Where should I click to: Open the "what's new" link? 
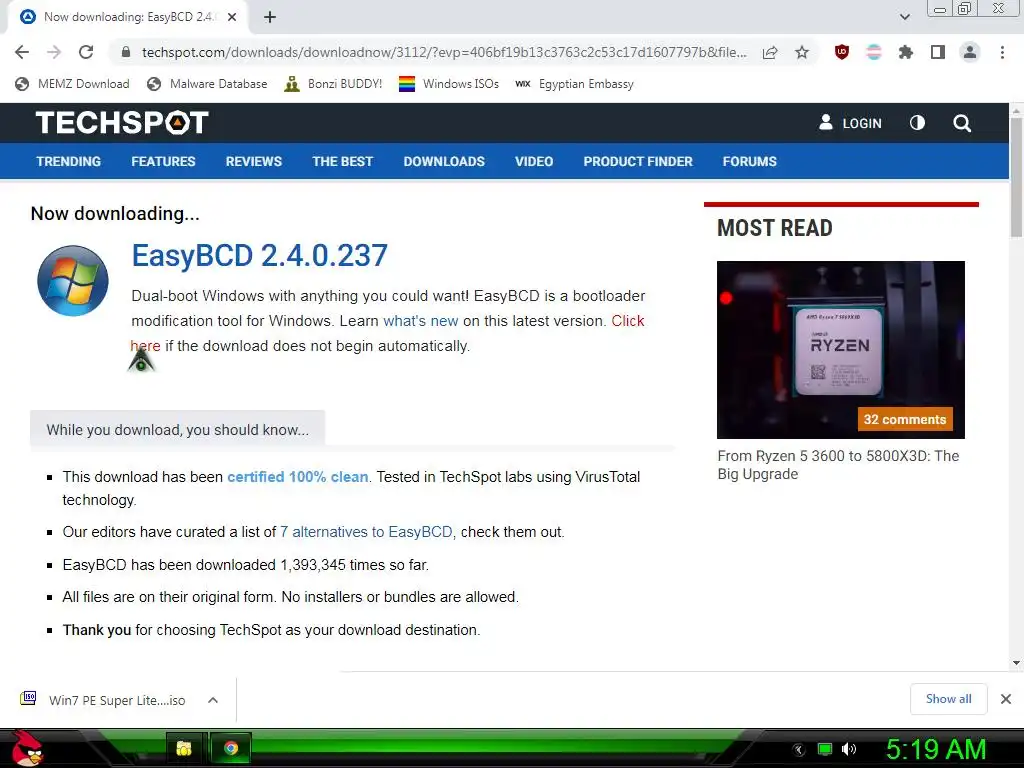click(x=421, y=321)
